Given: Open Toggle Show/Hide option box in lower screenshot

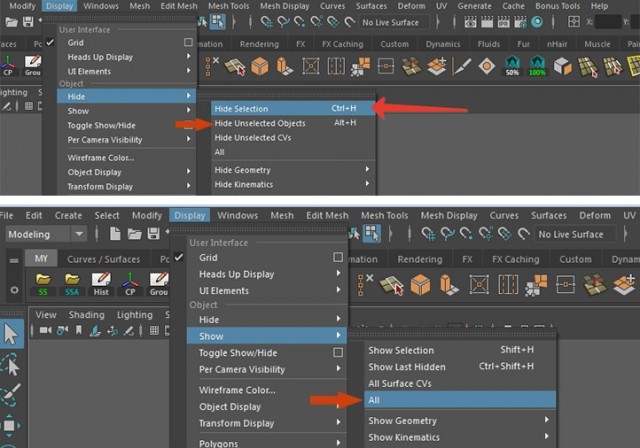Looking at the screenshot, I should (x=338, y=352).
